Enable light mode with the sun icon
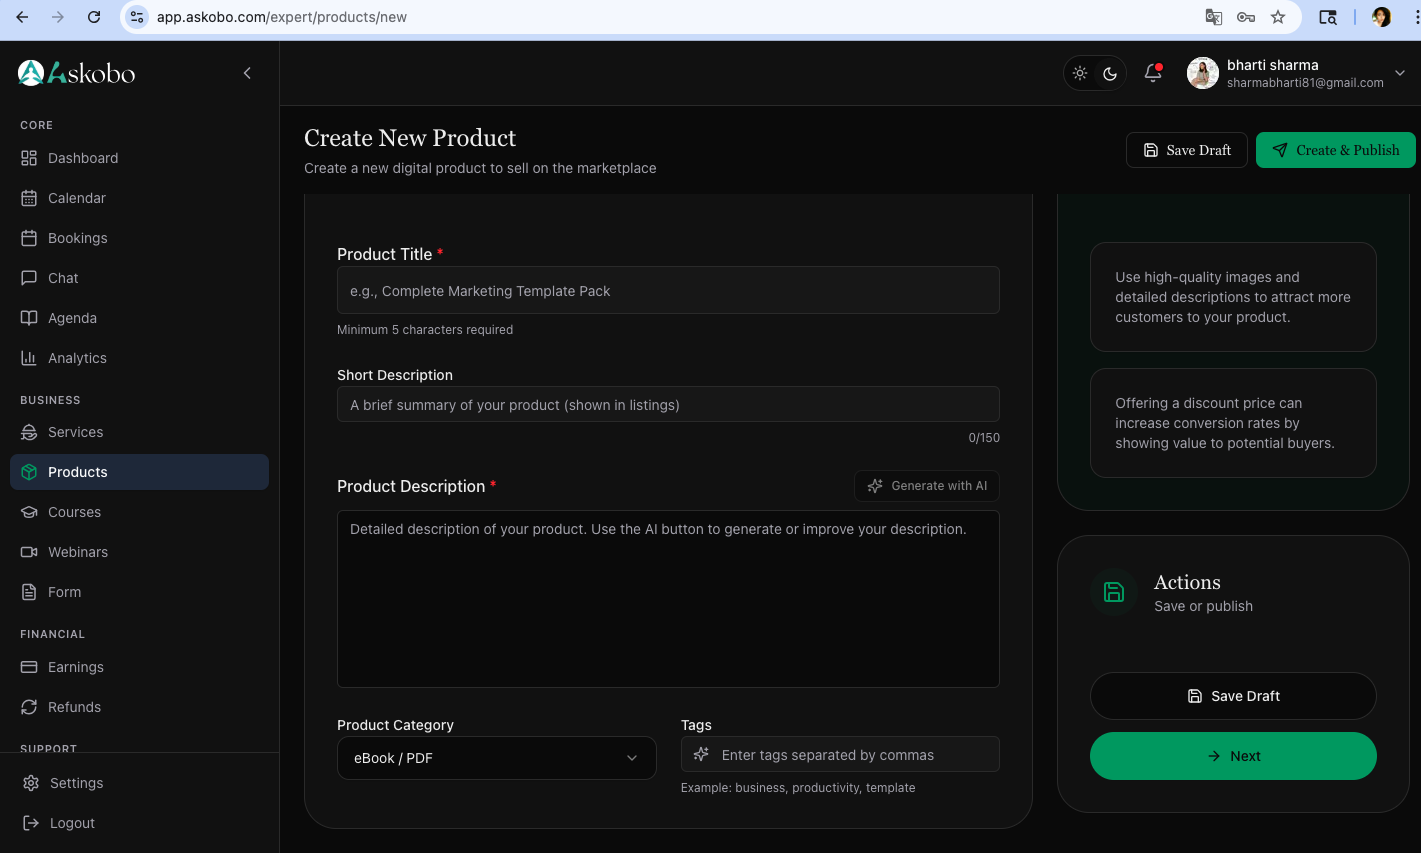Screen dimensions: 1421x853 click(x=1080, y=72)
